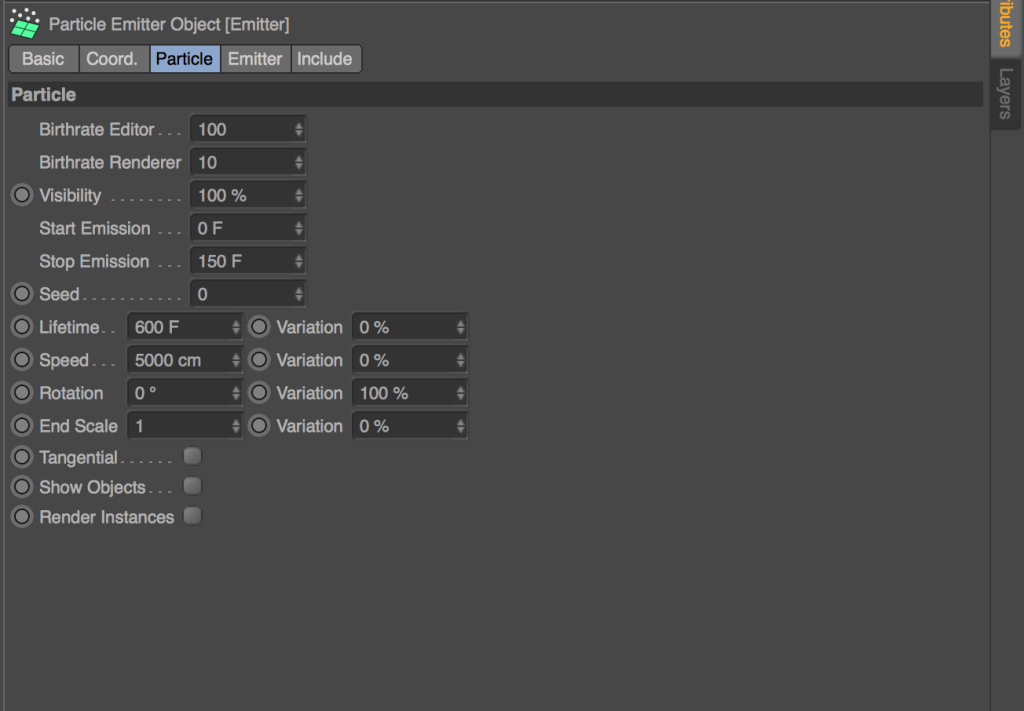
Task: Switch to the Emitter tab
Action: pos(255,59)
